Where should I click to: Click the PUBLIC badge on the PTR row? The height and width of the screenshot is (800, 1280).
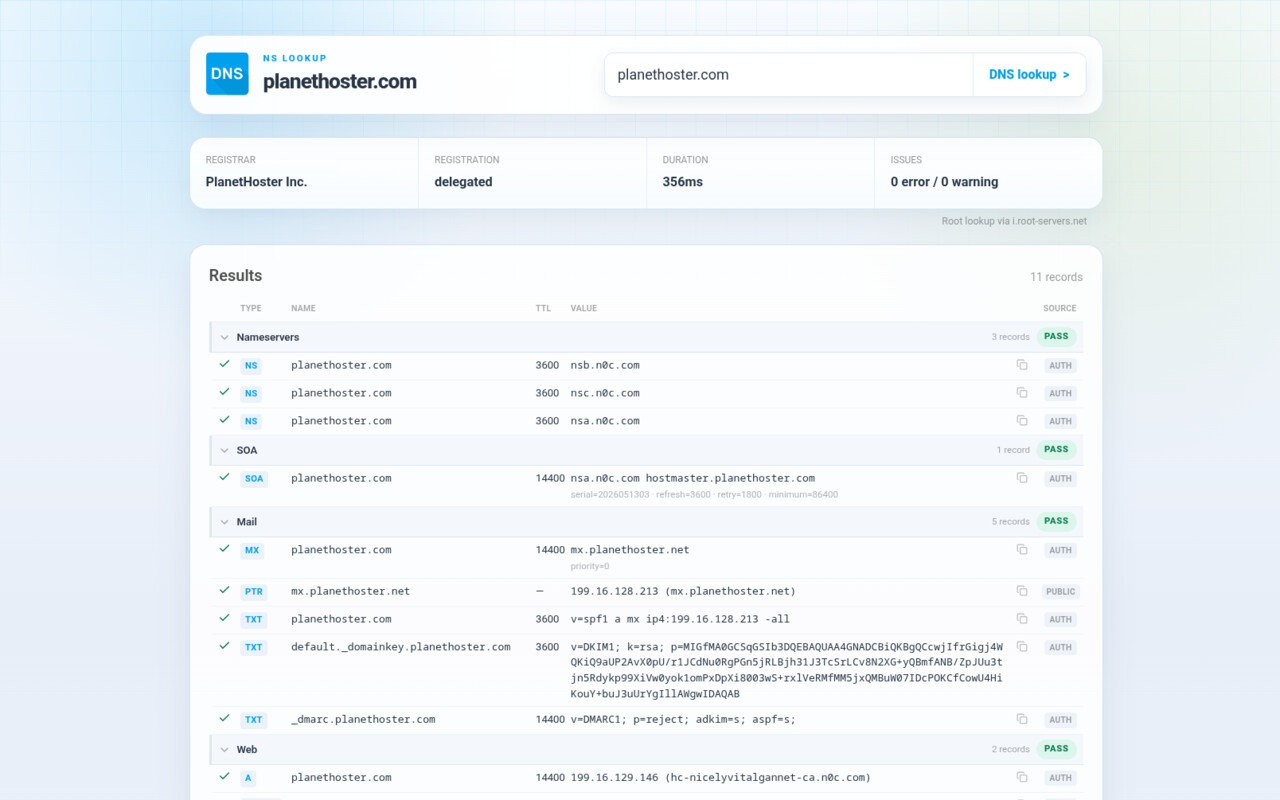click(x=1060, y=592)
